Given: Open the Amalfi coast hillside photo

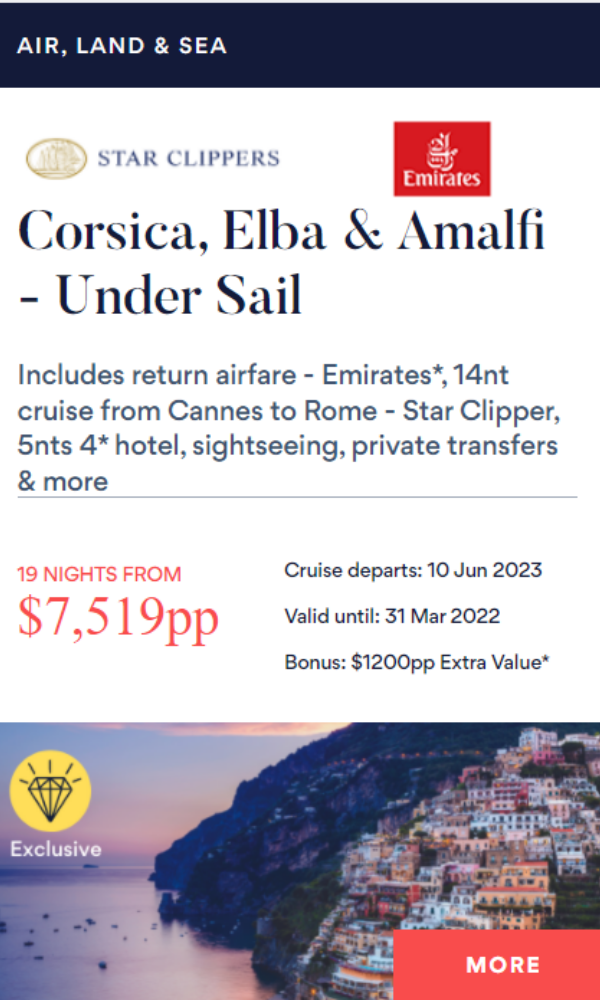Looking at the screenshot, I should coord(300,861).
